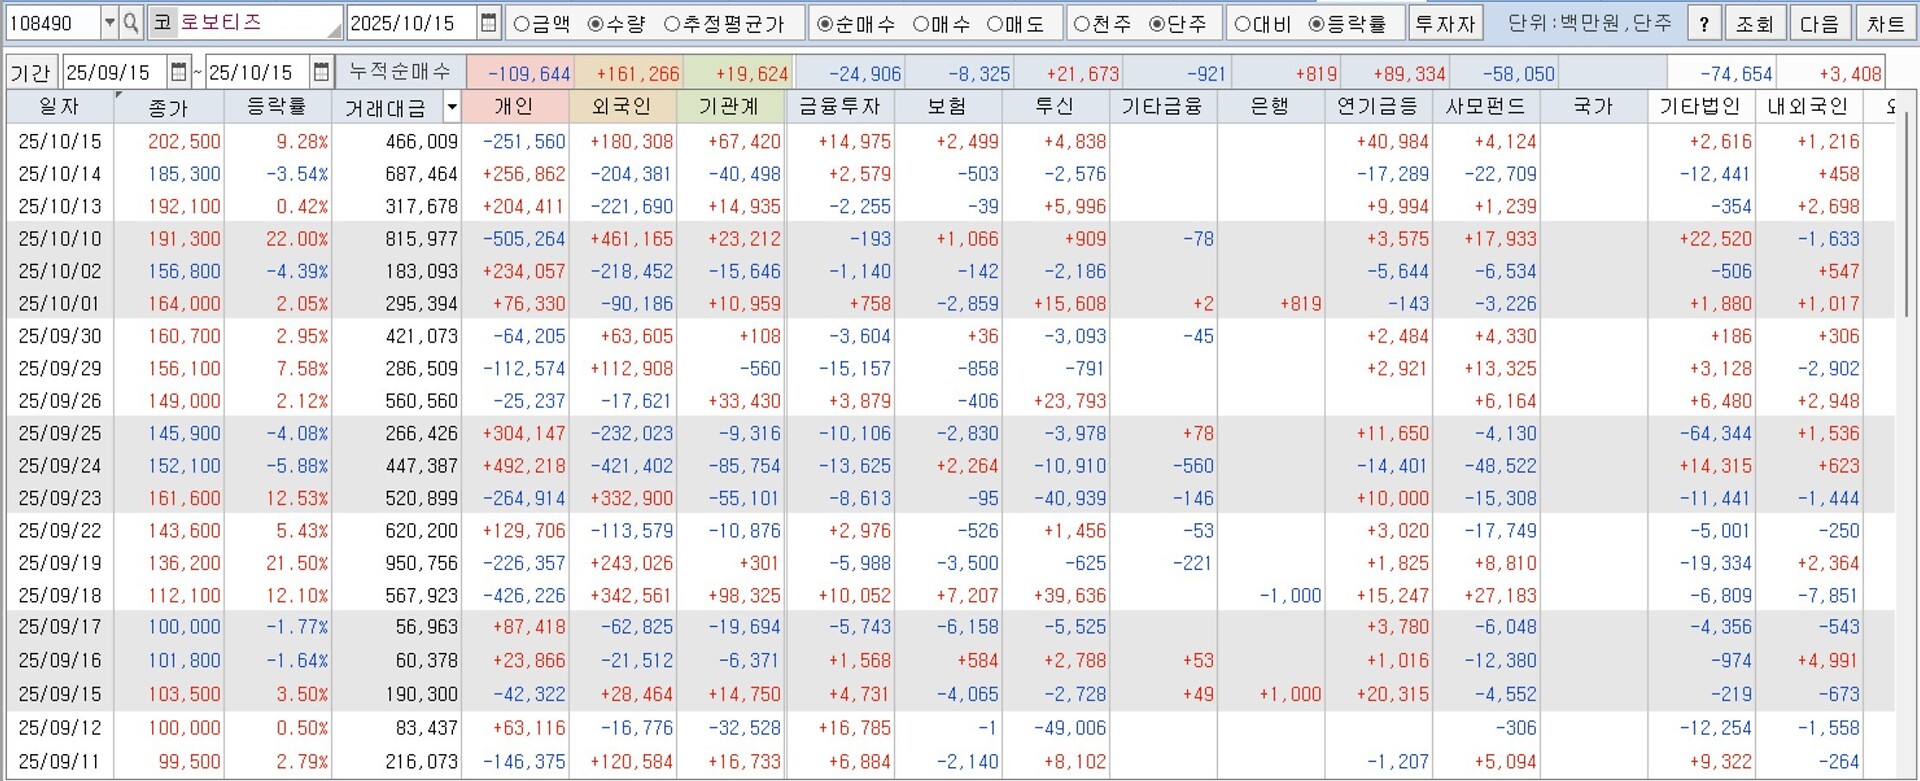Viewport: 1920px width, 781px height.
Task: Select the 천주 unit radio button
Action: tap(1081, 24)
